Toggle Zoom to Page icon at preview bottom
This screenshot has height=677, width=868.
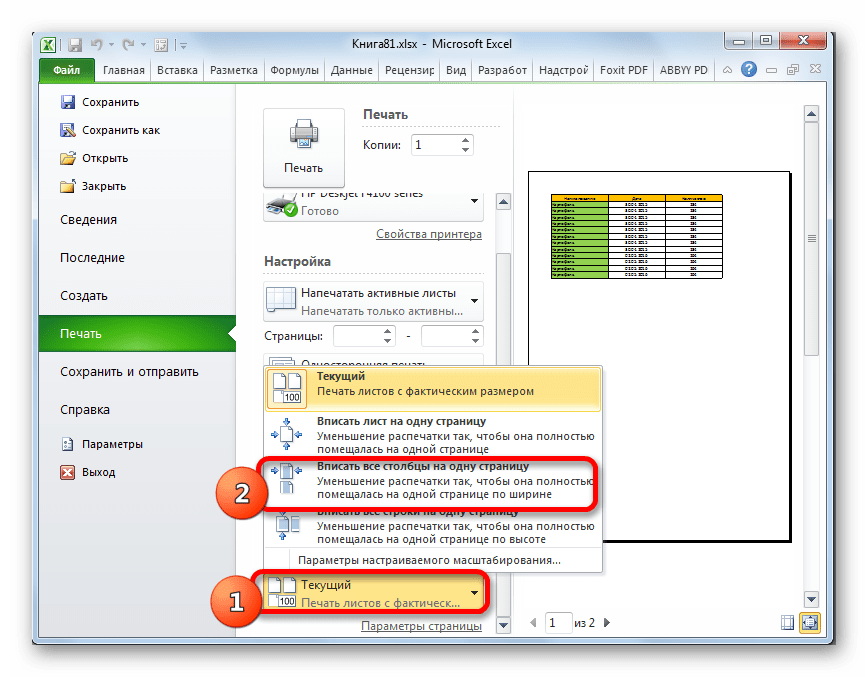click(x=809, y=623)
